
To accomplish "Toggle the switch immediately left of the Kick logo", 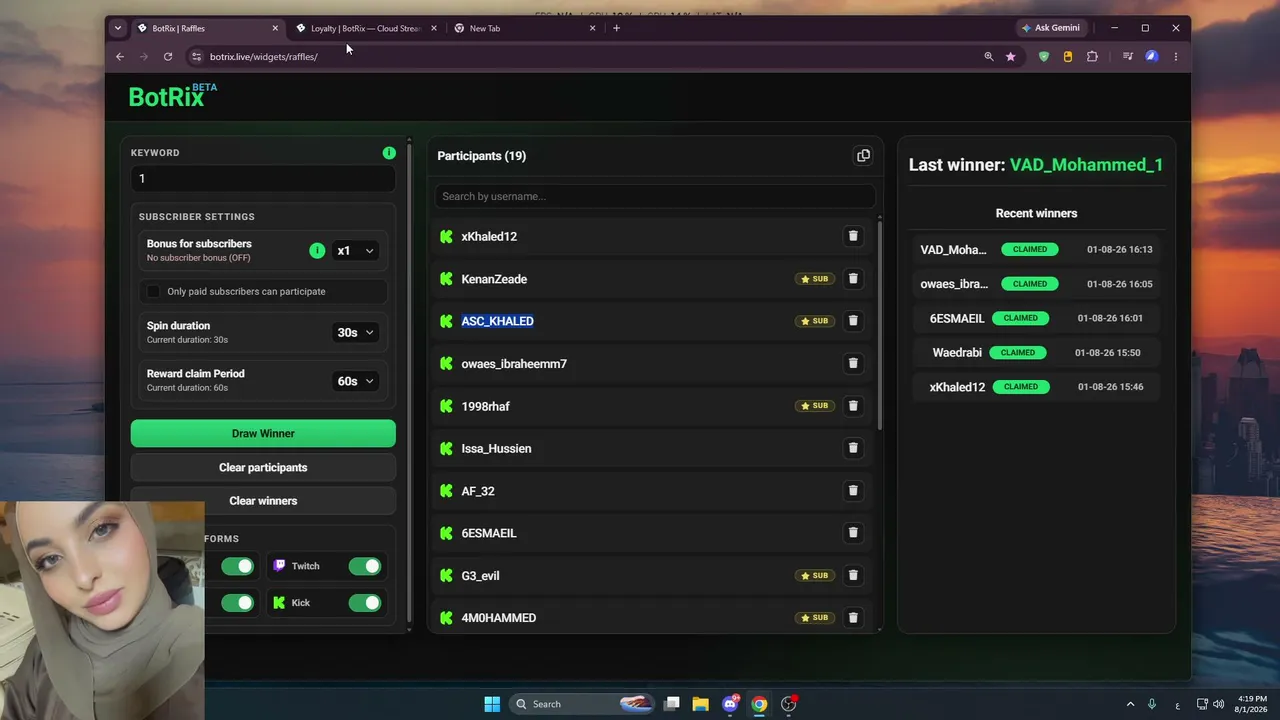I will [x=238, y=603].
